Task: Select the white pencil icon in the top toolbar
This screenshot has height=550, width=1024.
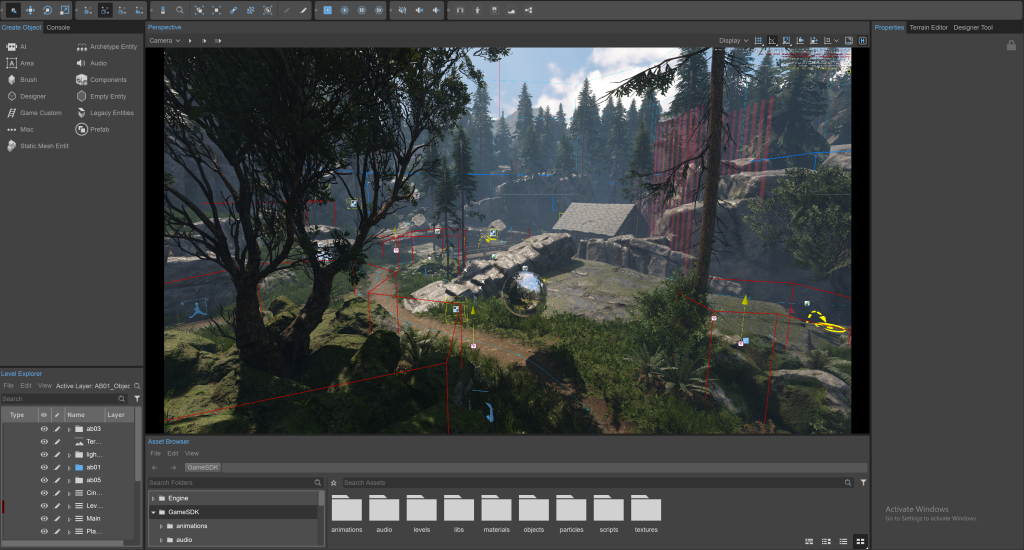Action: [303, 10]
